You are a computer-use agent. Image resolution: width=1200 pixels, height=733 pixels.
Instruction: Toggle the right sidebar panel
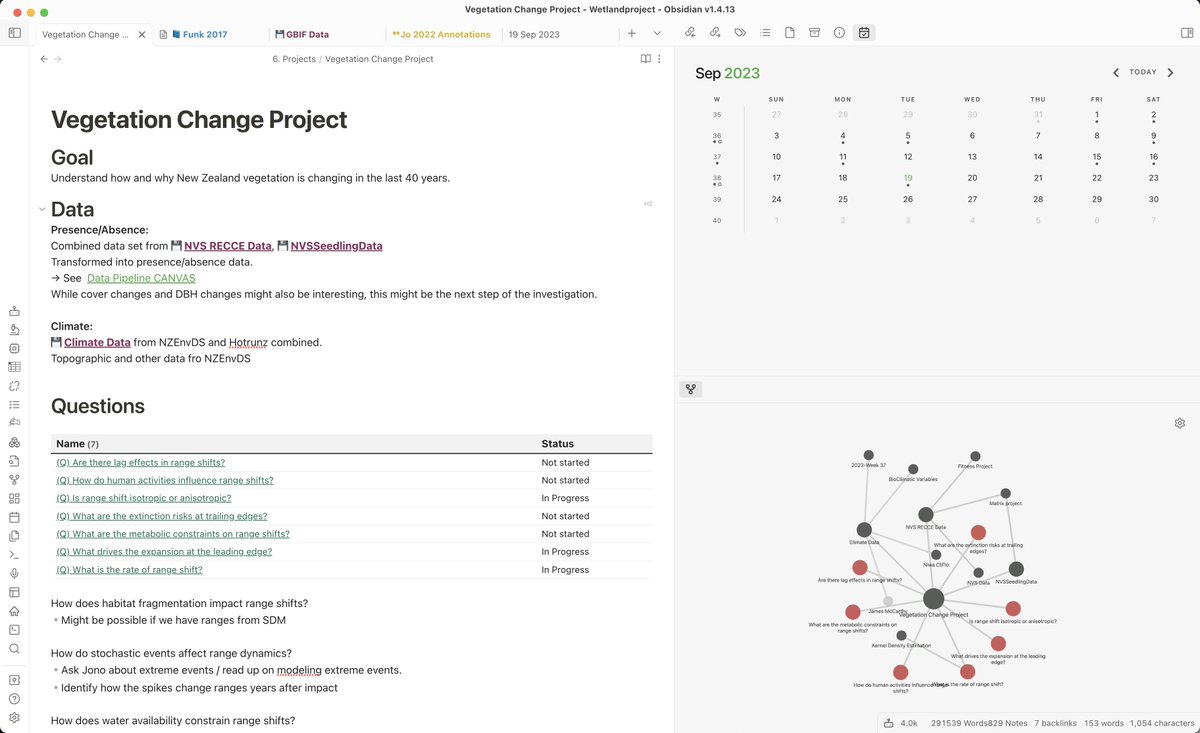pyautogui.click(x=1186, y=33)
